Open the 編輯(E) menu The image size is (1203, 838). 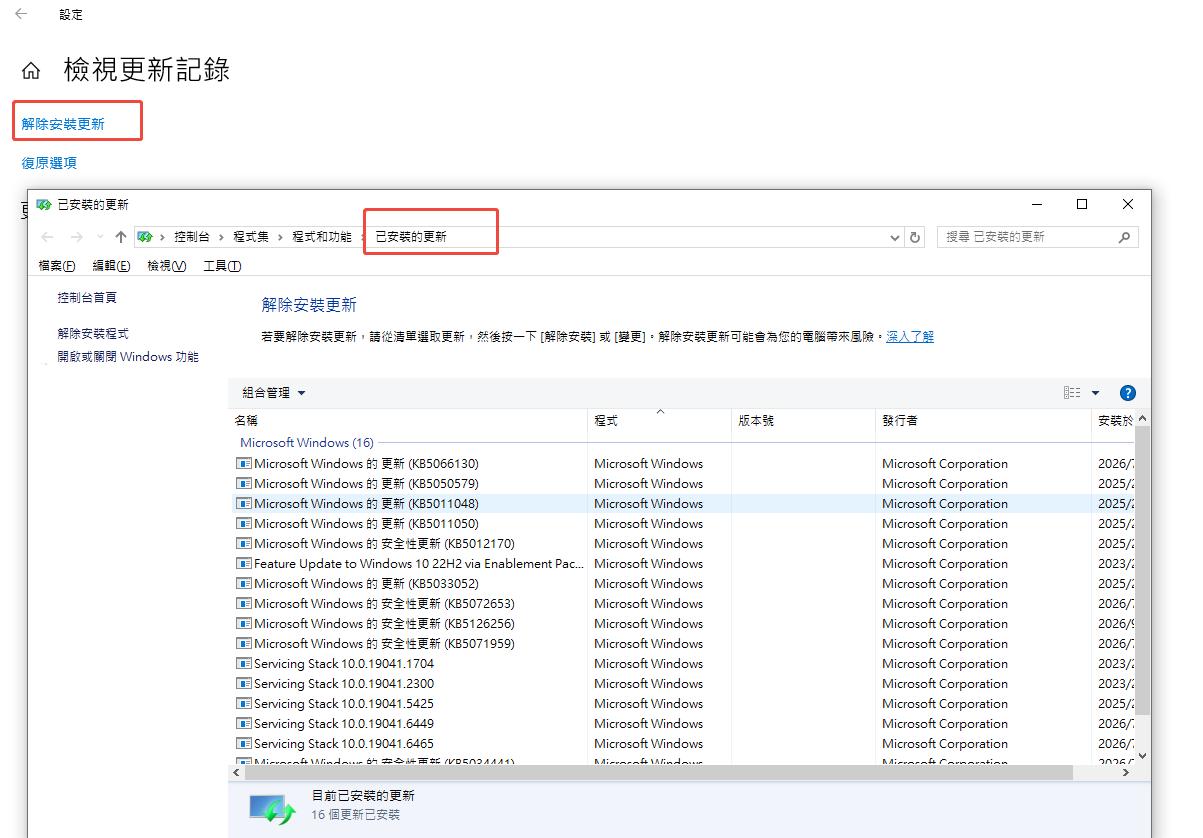(x=111, y=266)
